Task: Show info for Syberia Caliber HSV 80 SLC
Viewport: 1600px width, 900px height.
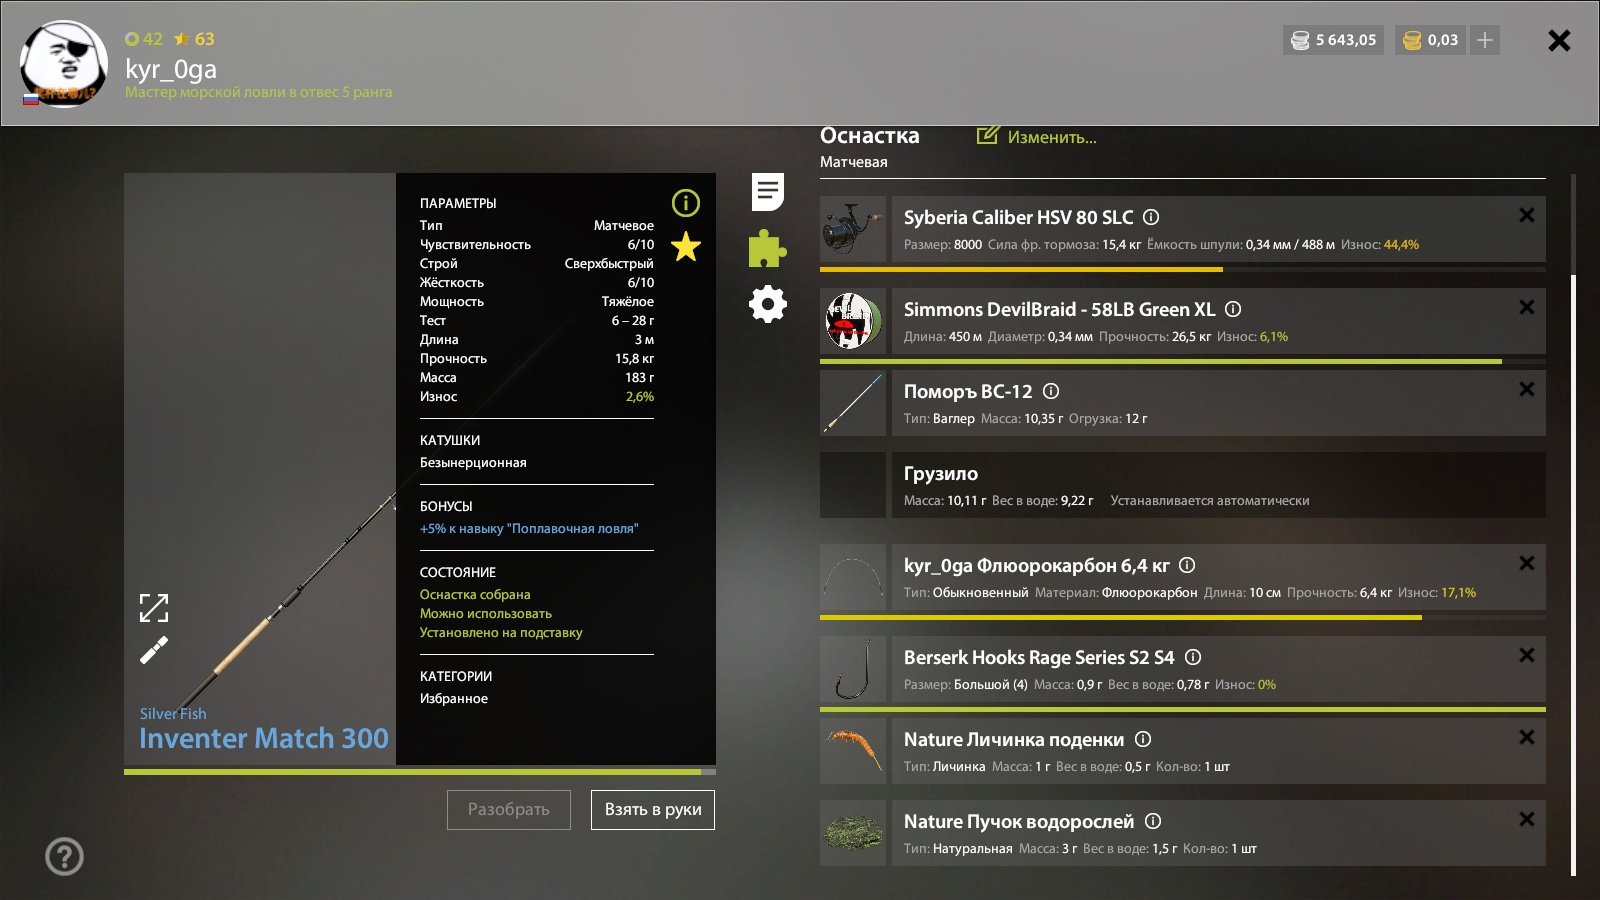Action: [x=1151, y=217]
